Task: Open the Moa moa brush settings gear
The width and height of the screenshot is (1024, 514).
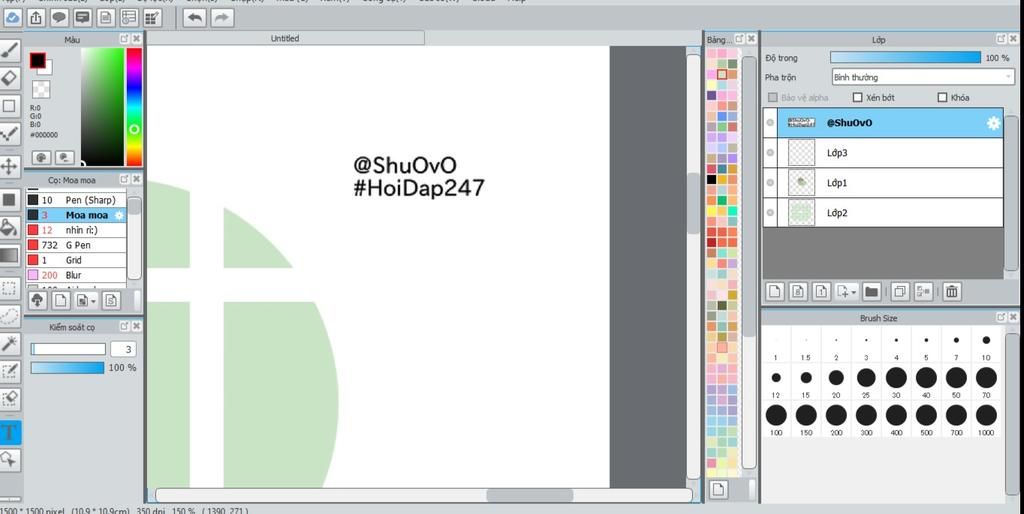Action: tap(119, 215)
